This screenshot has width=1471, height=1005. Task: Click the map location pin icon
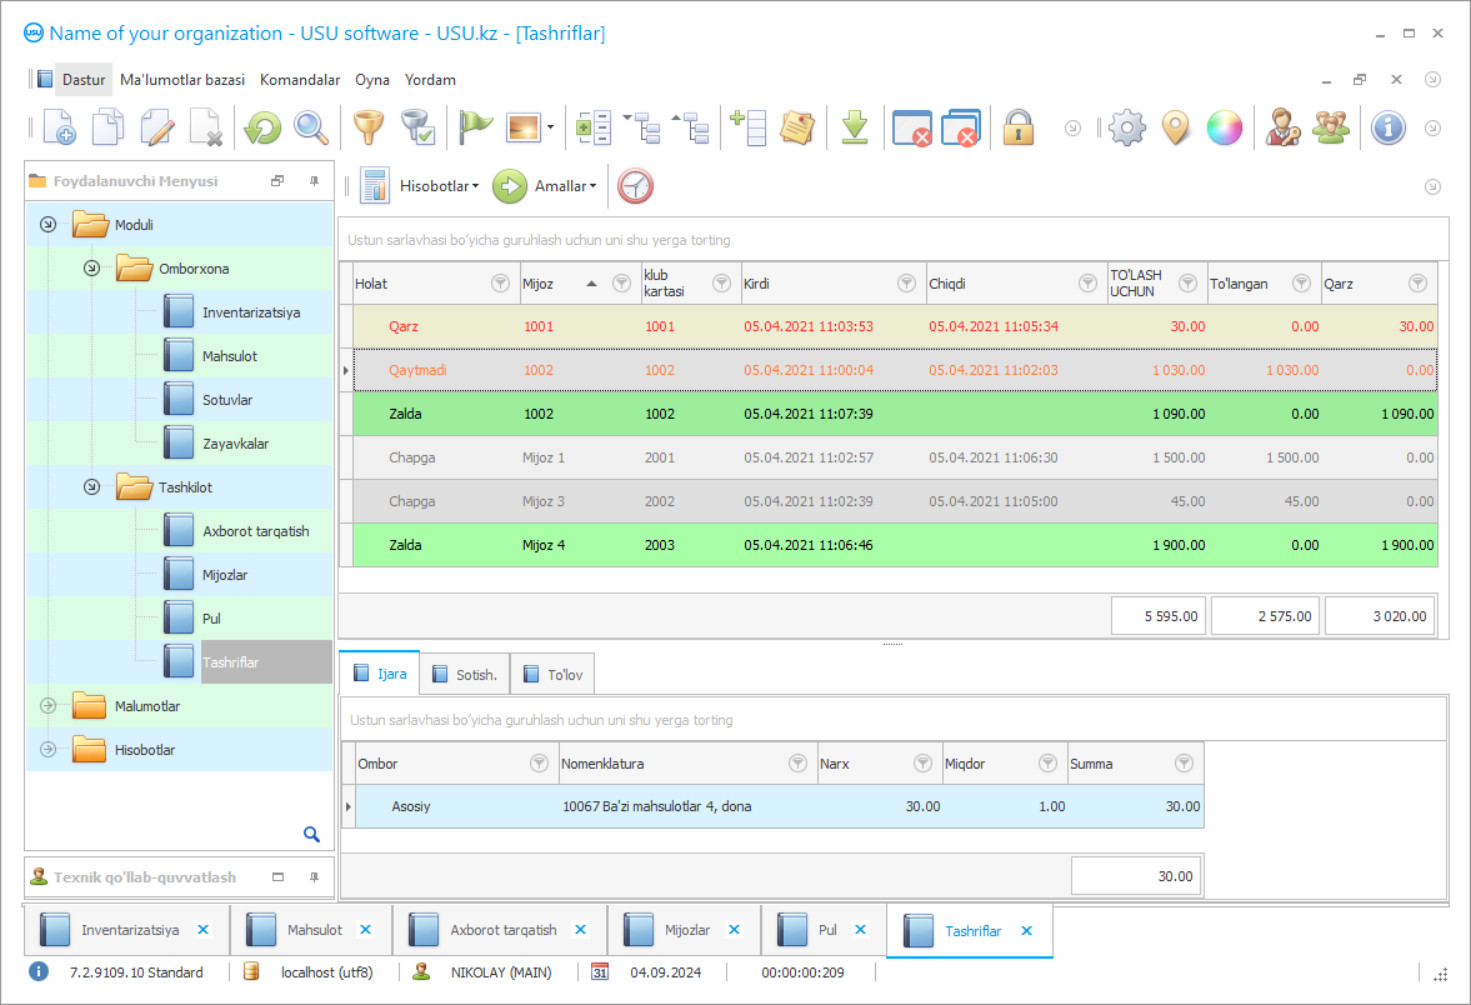pos(1176,128)
